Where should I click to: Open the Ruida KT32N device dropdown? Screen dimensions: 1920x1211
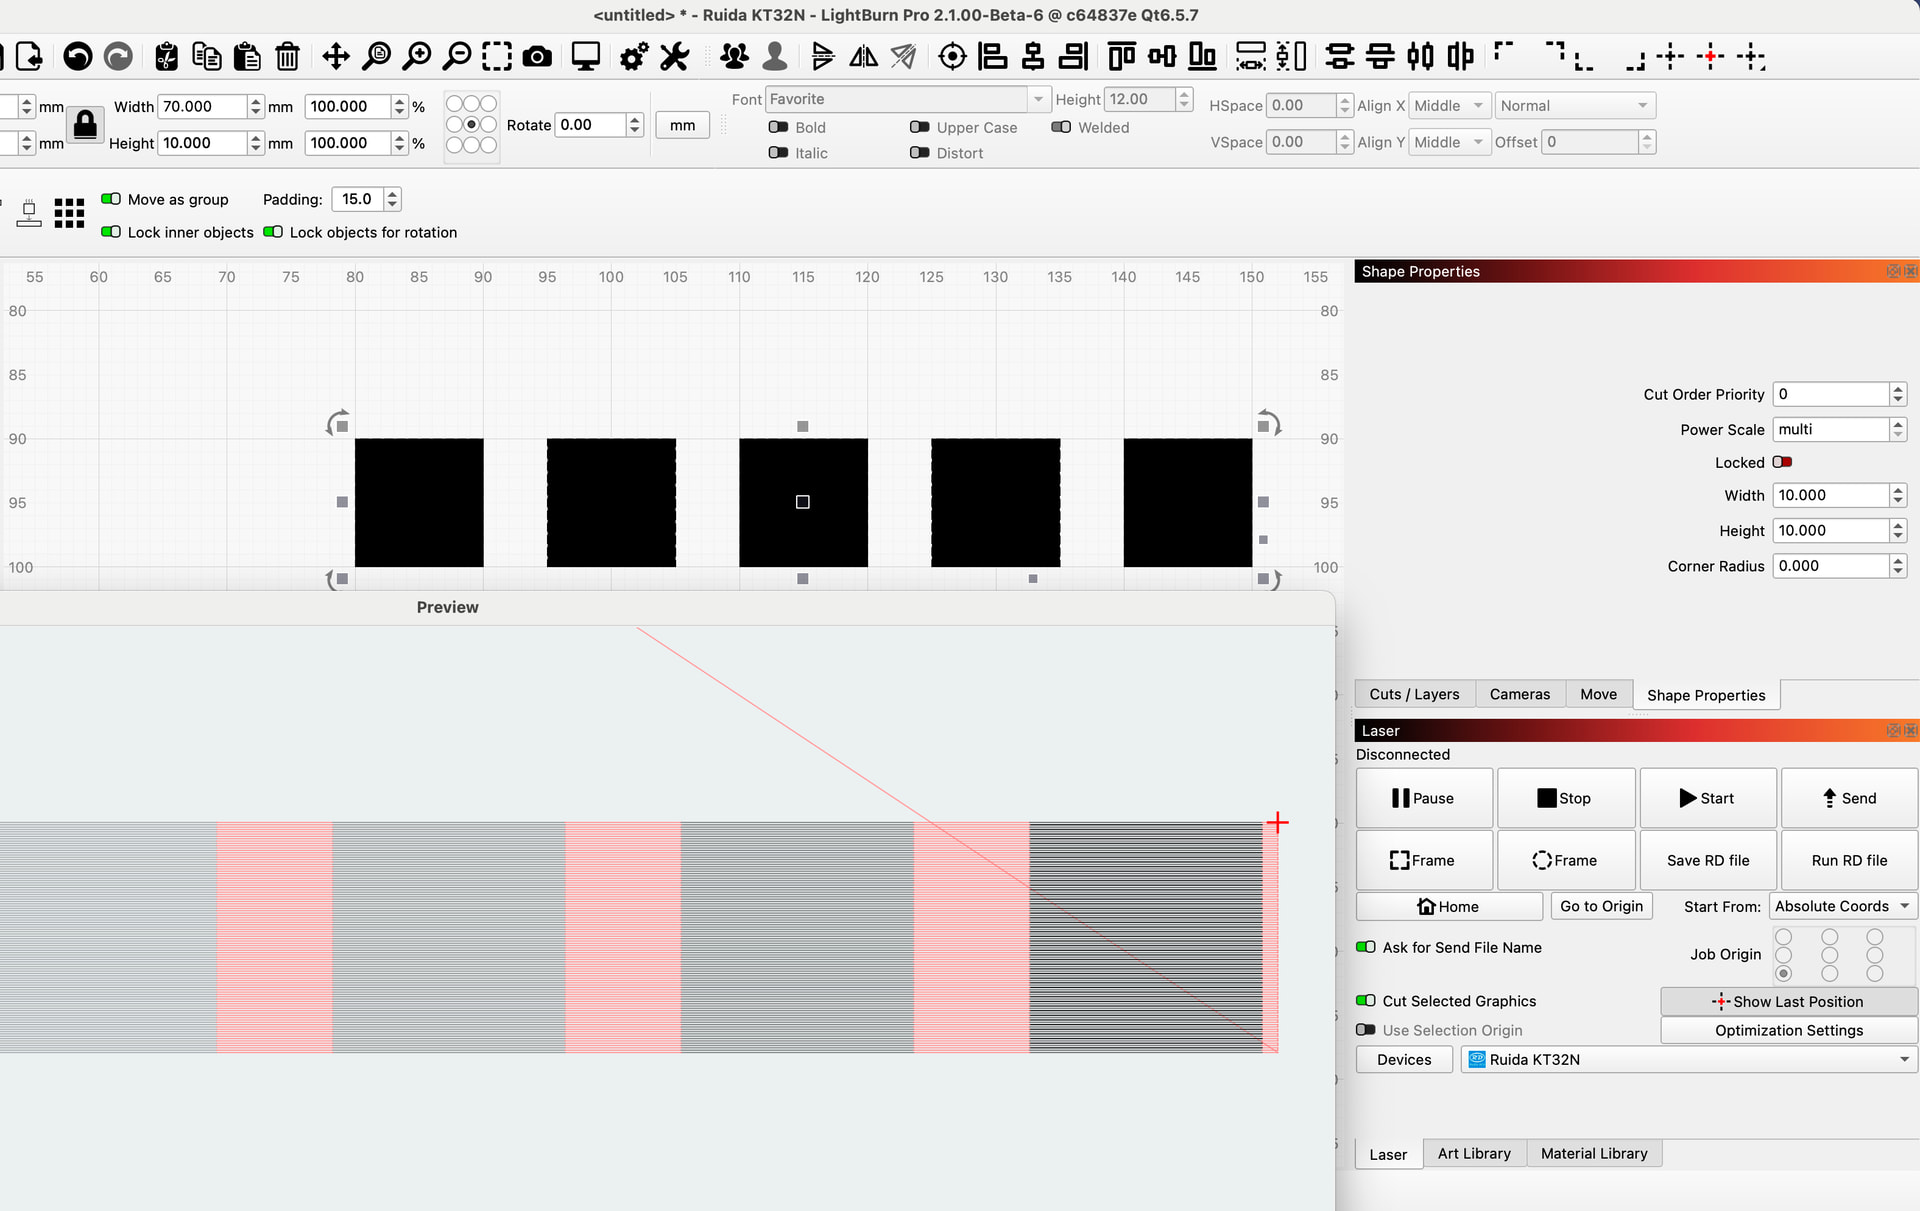coord(1688,1059)
